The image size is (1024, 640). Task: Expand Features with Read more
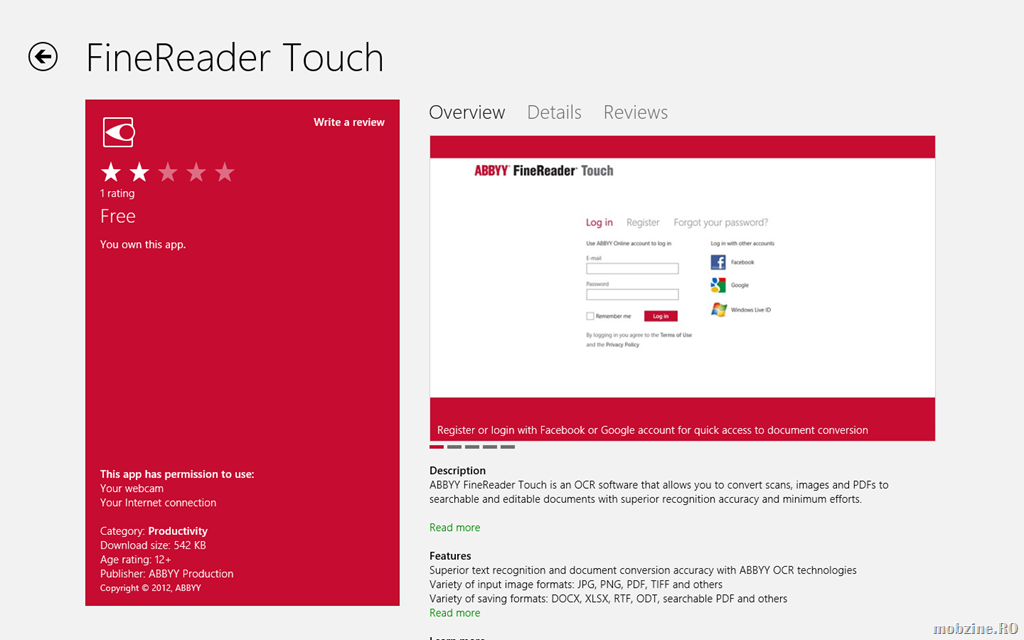[x=454, y=613]
